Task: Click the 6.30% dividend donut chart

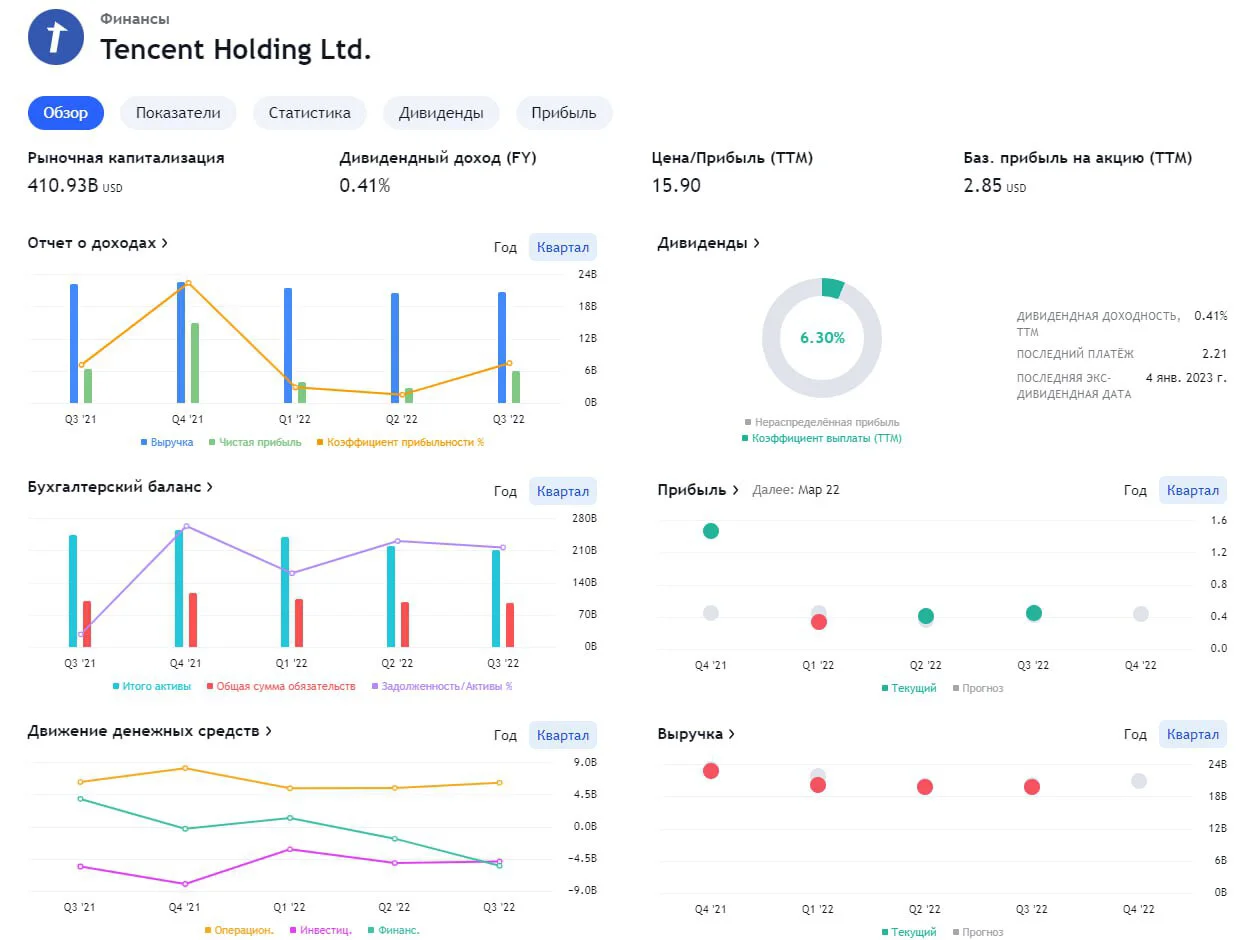Action: [822, 338]
